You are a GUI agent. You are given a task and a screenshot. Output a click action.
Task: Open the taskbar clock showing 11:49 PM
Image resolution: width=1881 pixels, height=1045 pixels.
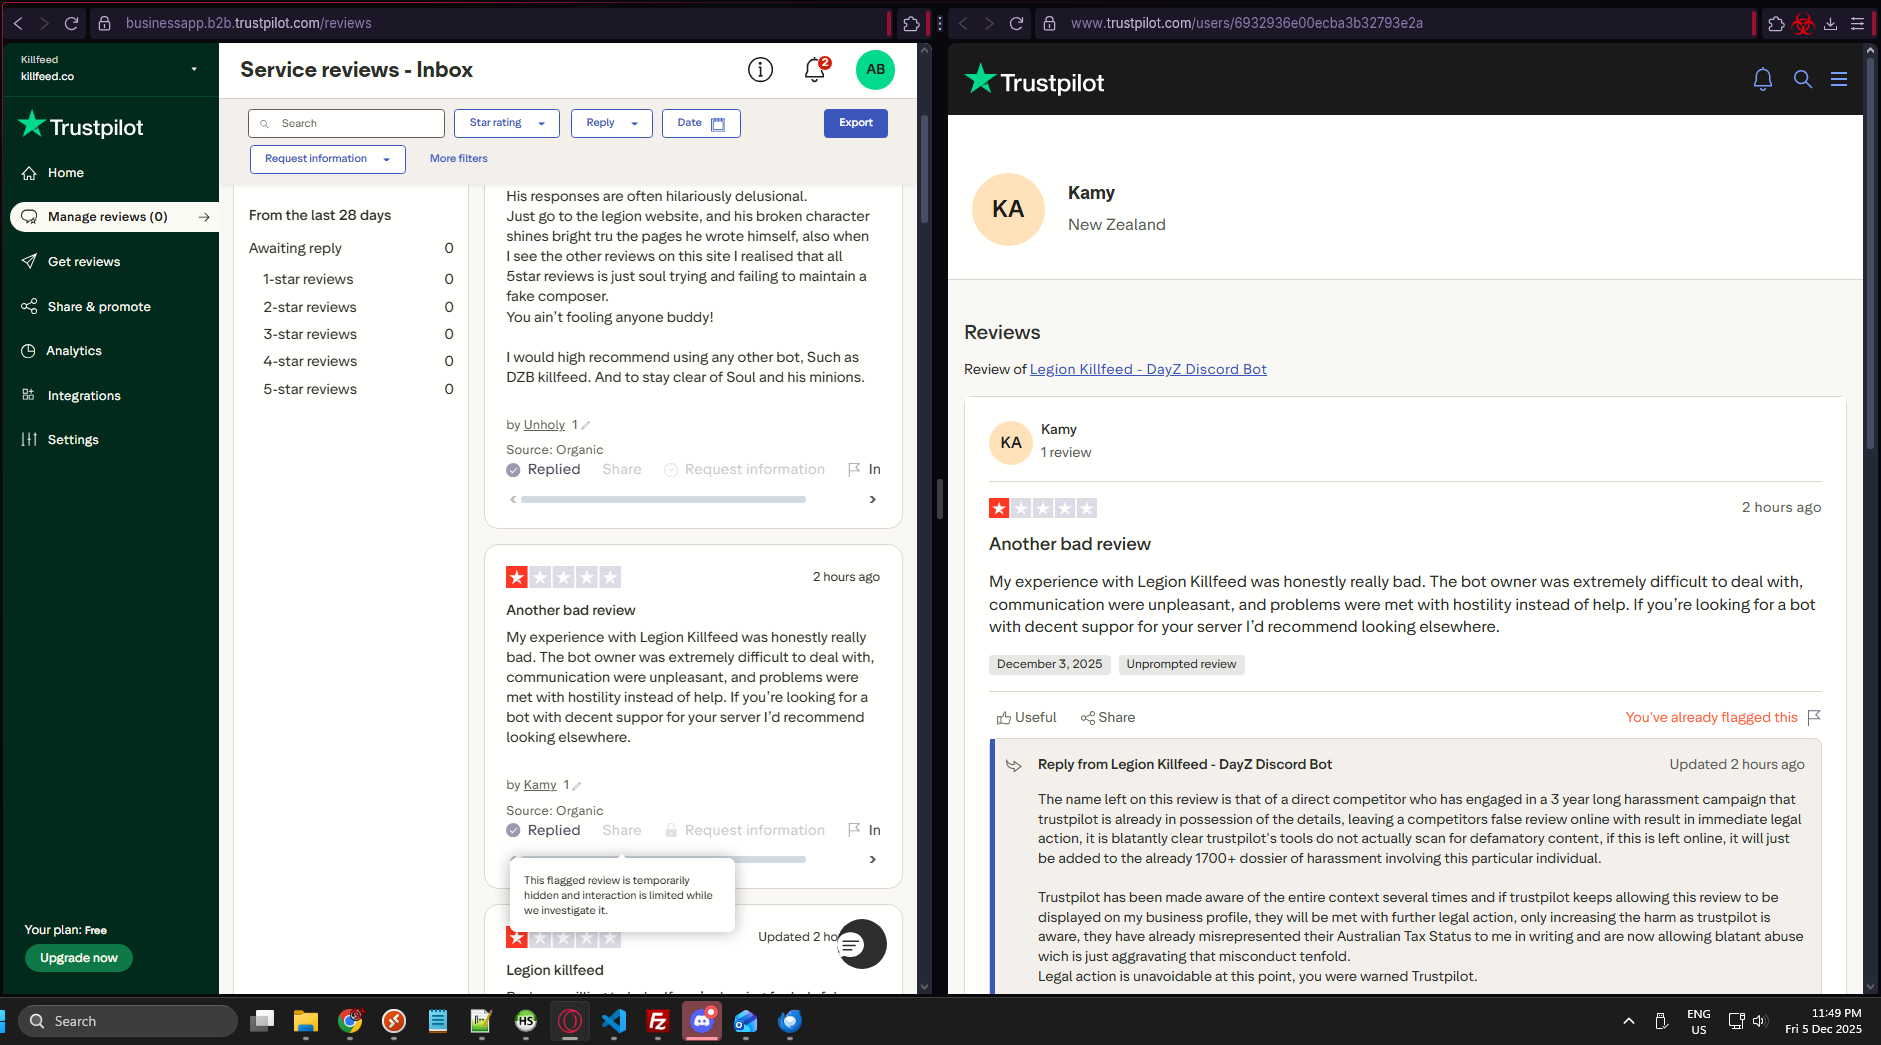click(1823, 1021)
